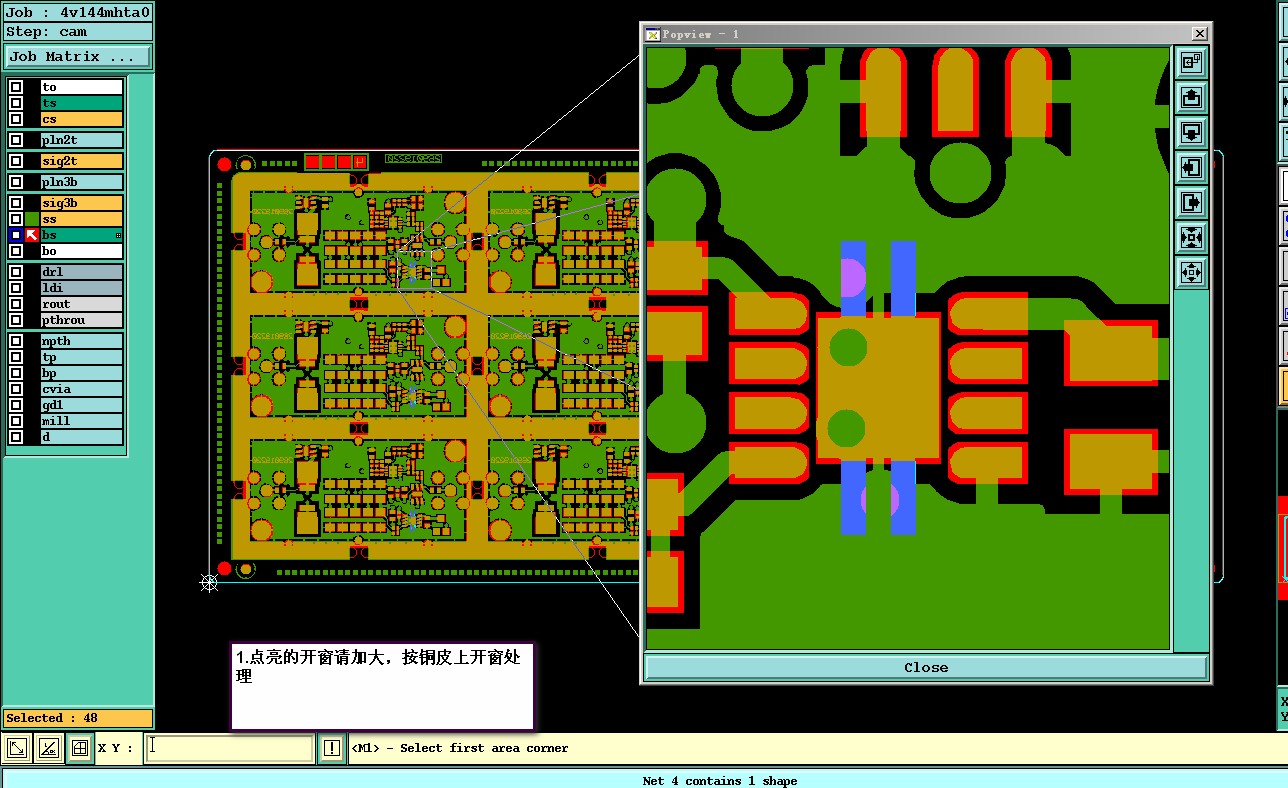Toggle the ss layer checkbox

click(x=16, y=219)
